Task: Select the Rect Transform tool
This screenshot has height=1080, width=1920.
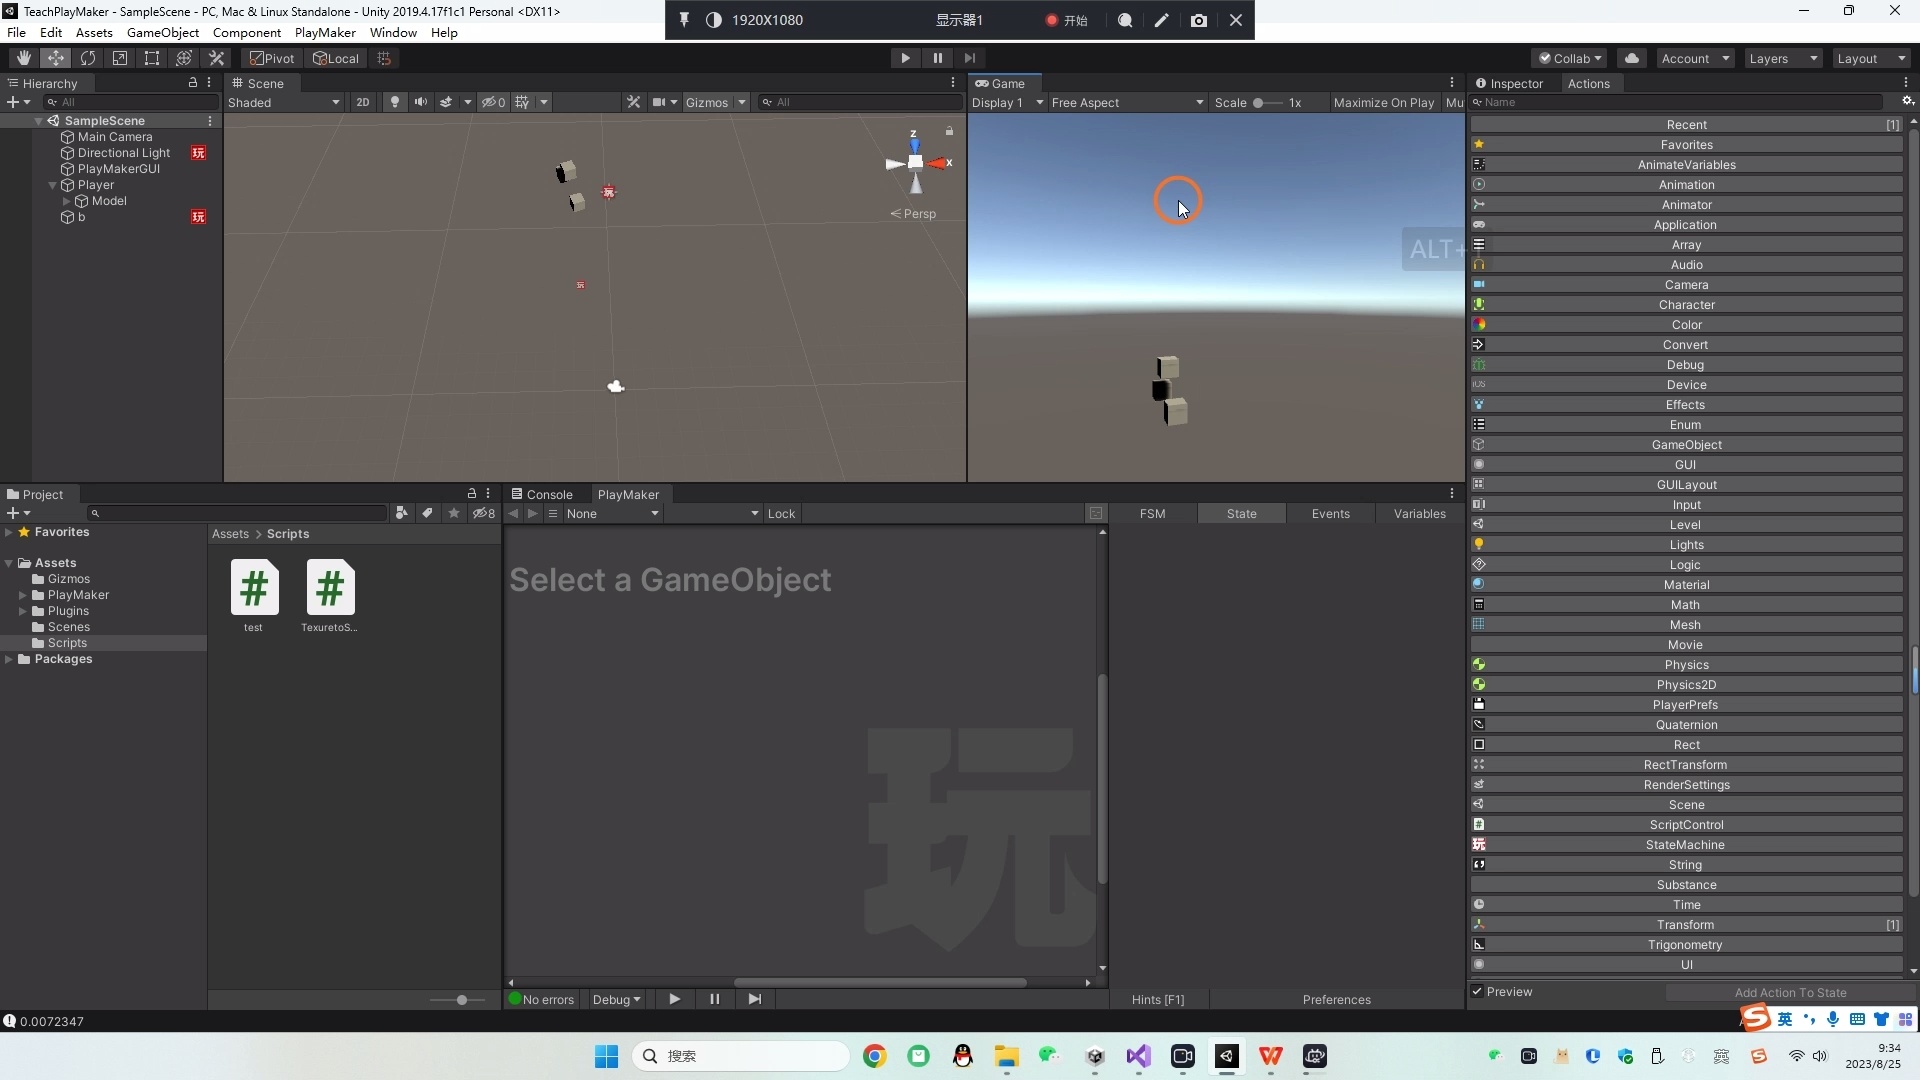Action: coord(151,58)
